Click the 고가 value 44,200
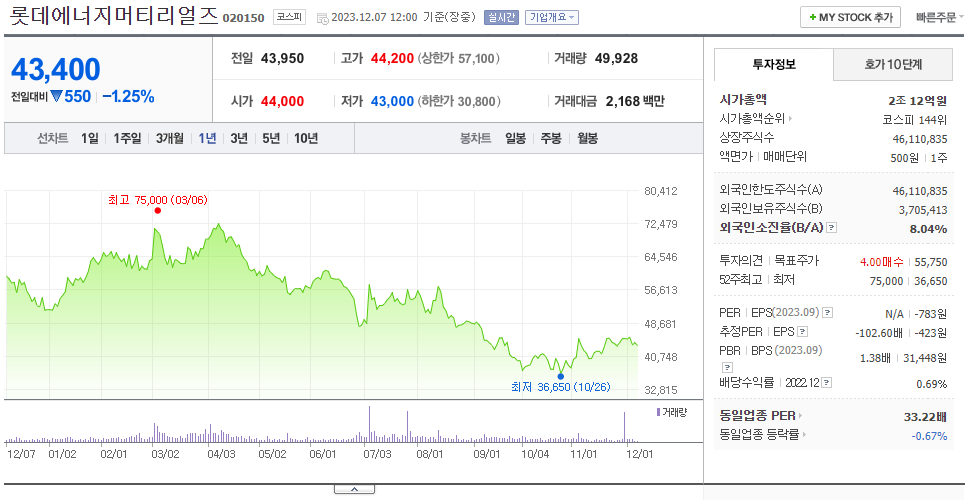The width and height of the screenshot is (968, 500). pos(392,59)
